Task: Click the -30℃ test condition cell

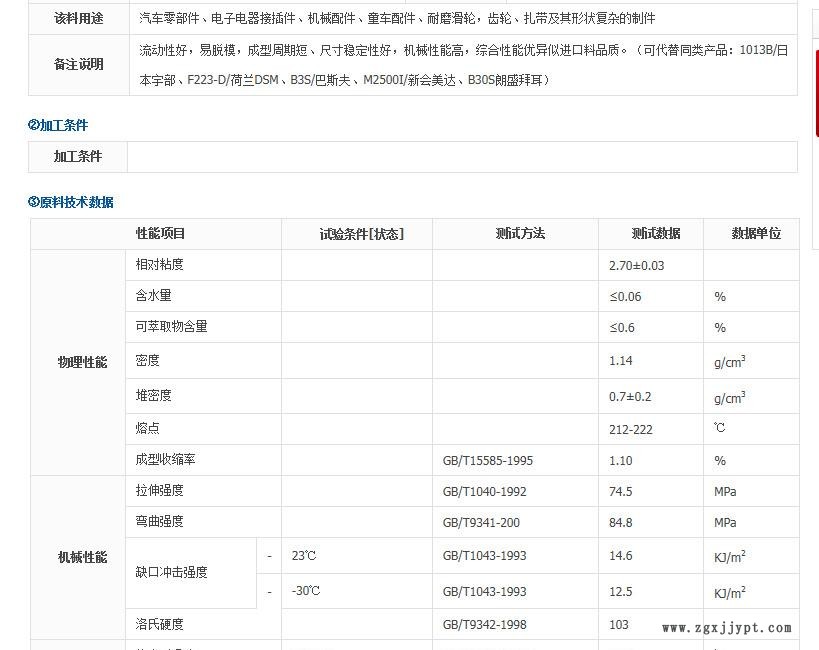Action: (x=306, y=591)
